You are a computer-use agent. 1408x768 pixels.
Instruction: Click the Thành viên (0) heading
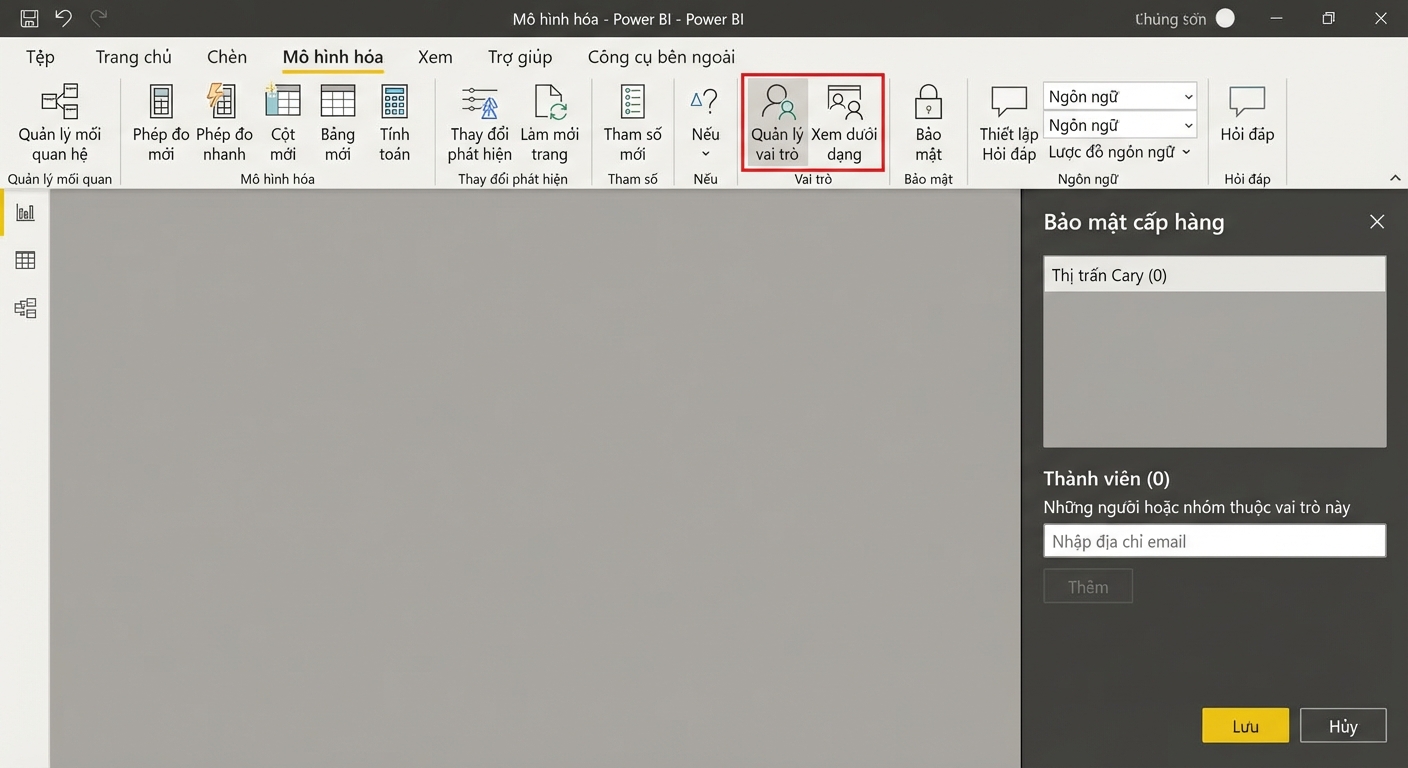click(1106, 478)
